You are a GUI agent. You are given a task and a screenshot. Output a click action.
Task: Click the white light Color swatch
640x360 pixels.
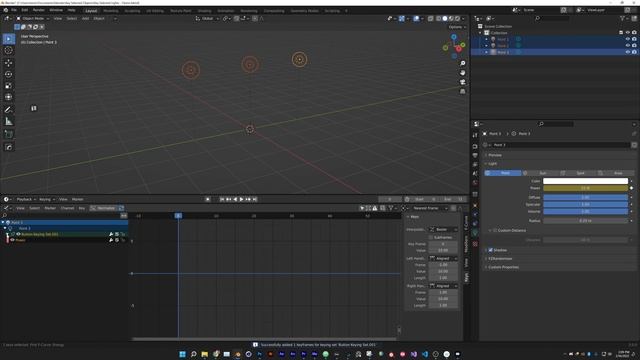(585, 181)
